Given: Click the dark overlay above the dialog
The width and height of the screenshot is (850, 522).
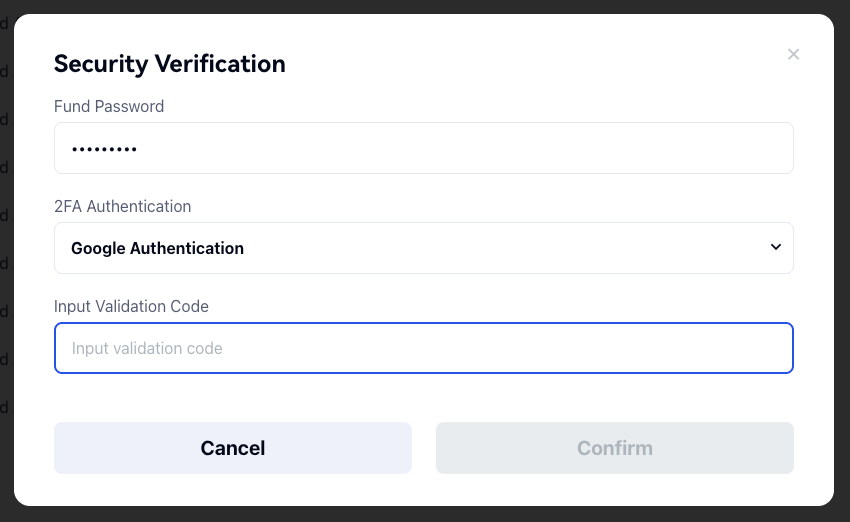Looking at the screenshot, I should [x=425, y=6].
